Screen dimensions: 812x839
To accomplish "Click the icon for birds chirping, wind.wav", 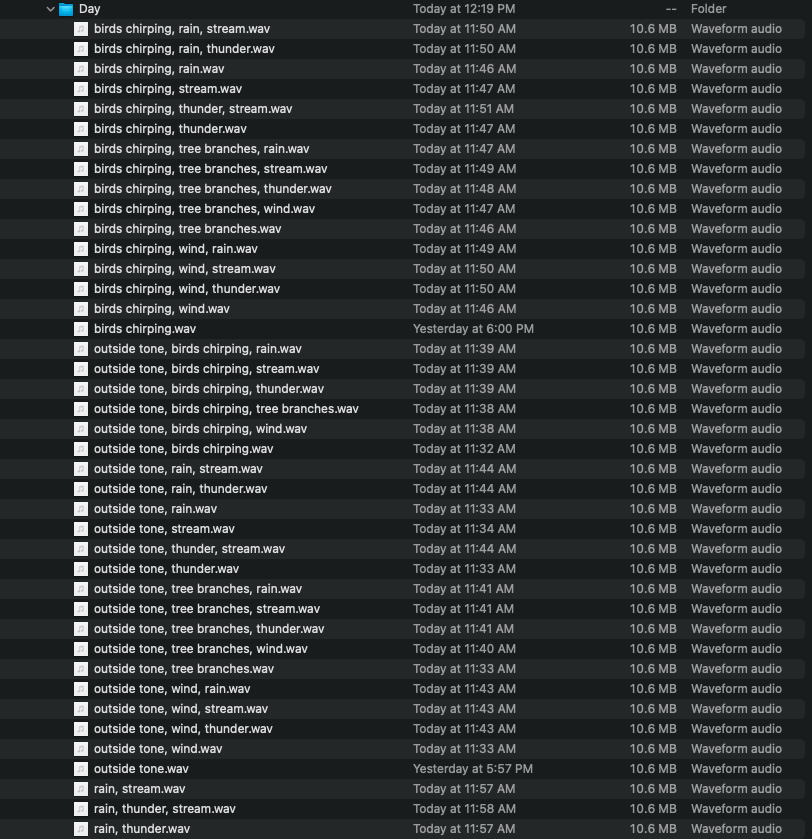I will [x=81, y=309].
